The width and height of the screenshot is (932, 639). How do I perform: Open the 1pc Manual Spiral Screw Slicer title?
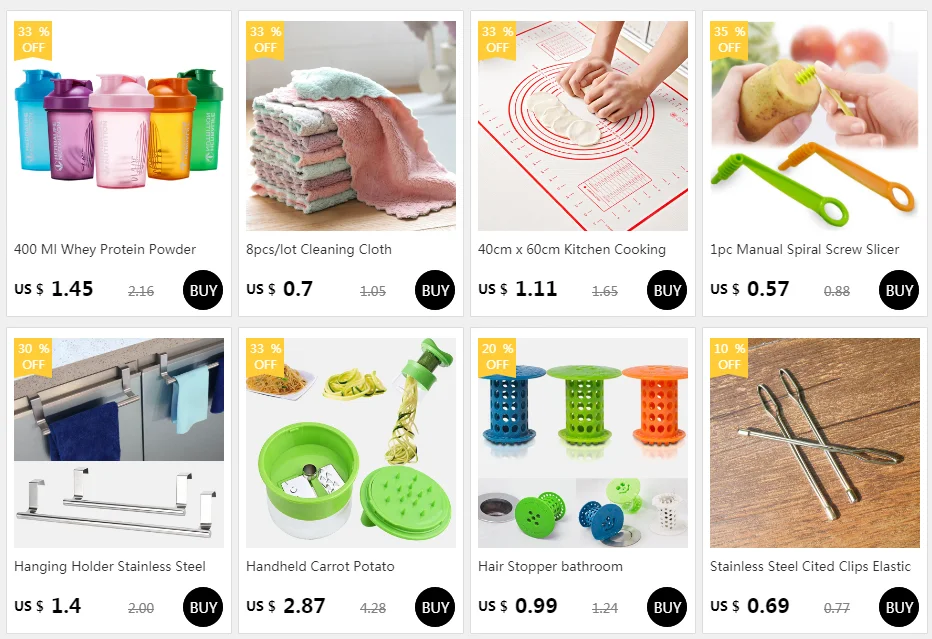coord(804,250)
